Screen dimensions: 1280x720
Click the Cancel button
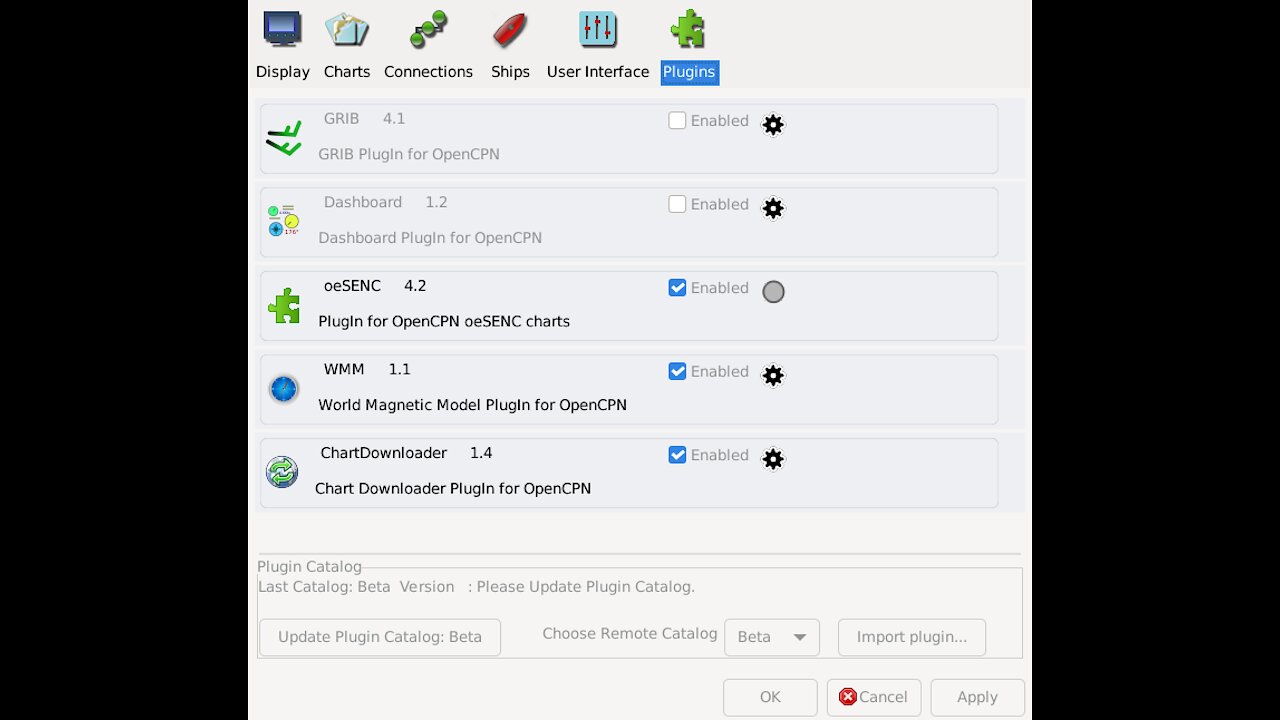click(x=874, y=697)
